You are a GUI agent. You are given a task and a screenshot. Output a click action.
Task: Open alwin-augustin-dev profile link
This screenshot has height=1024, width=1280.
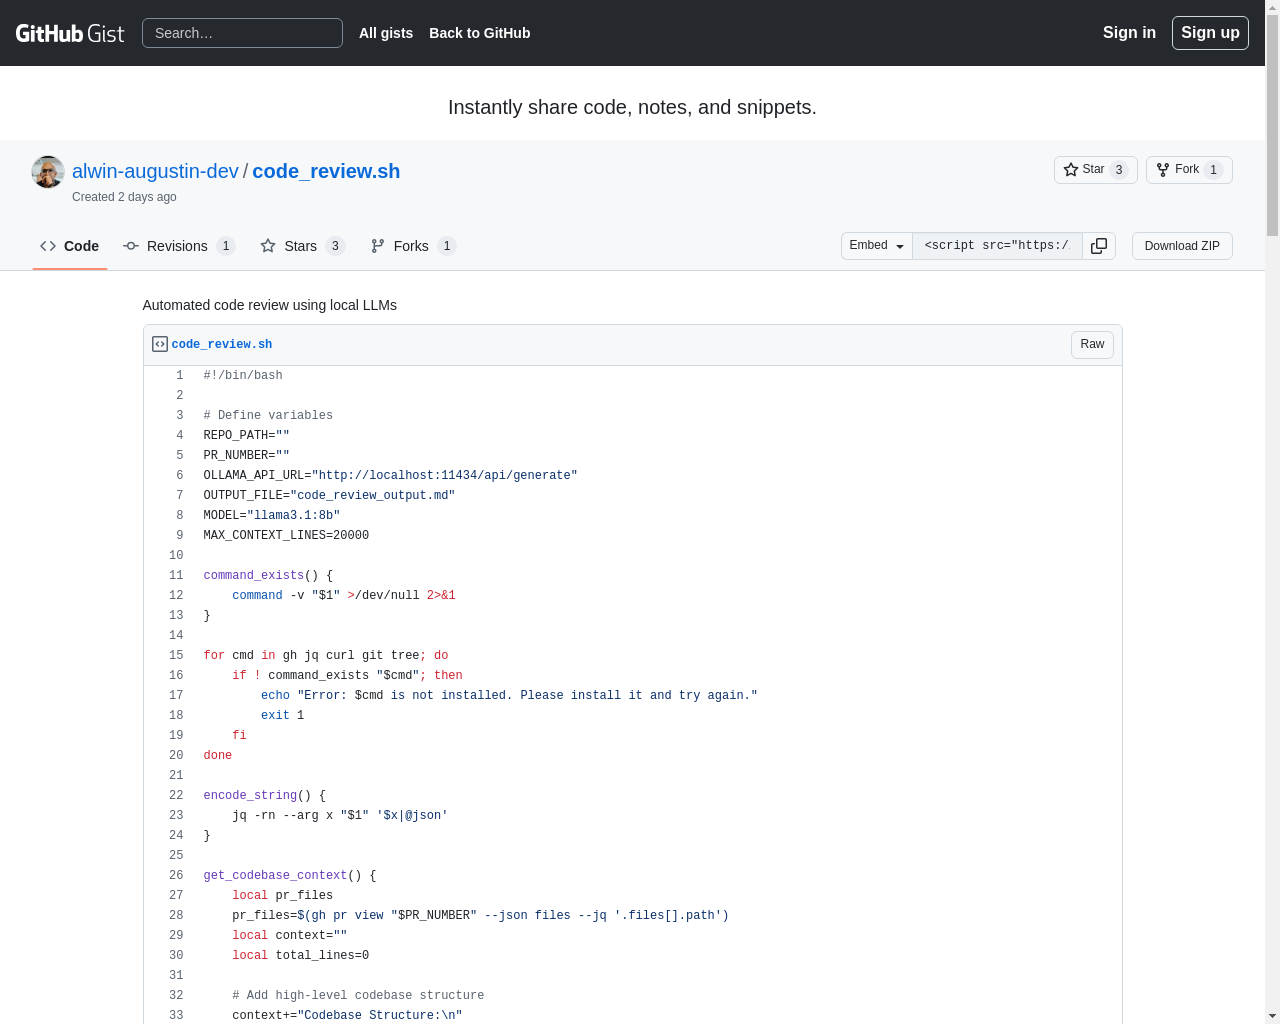coord(155,171)
